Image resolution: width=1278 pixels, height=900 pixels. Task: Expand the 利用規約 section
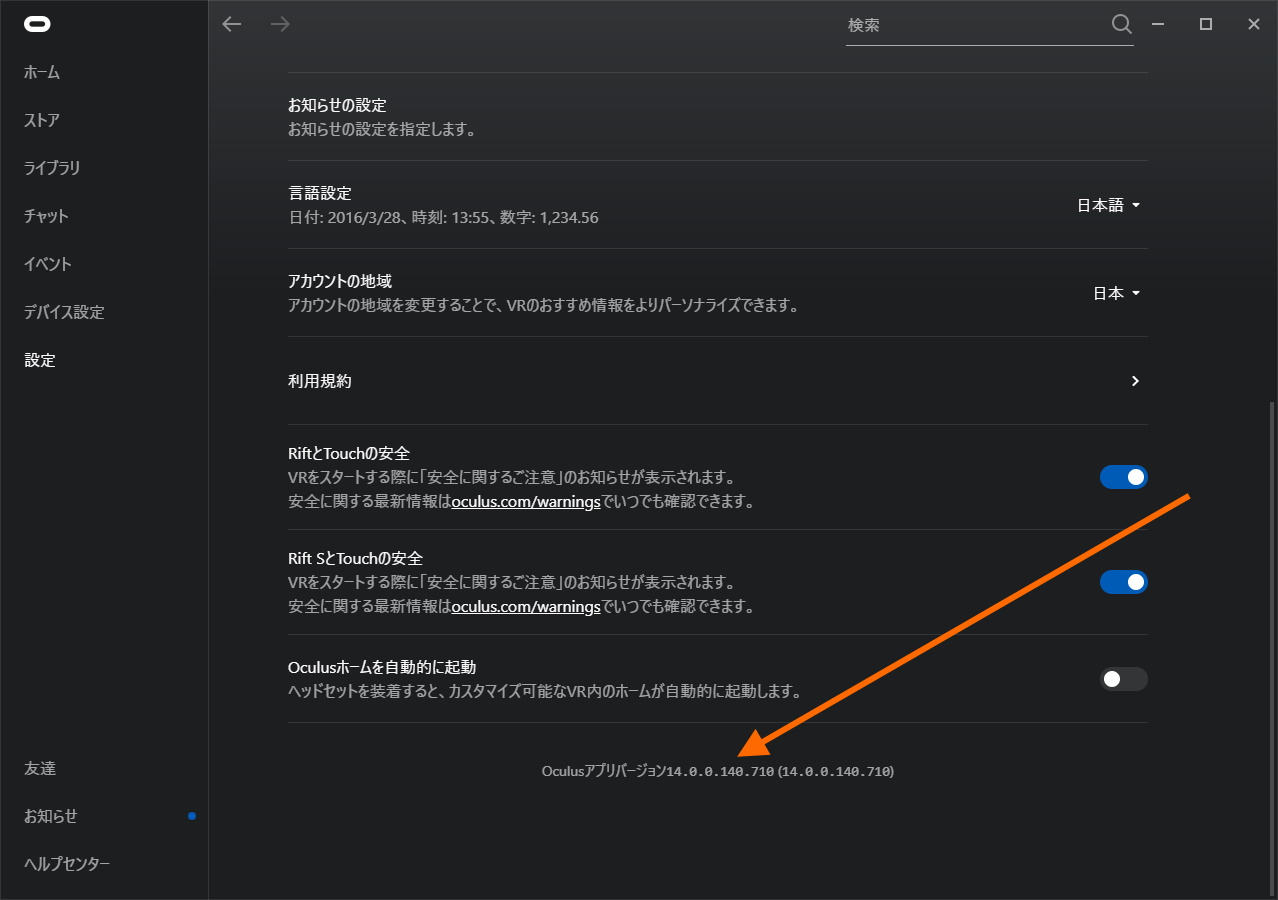1134,381
